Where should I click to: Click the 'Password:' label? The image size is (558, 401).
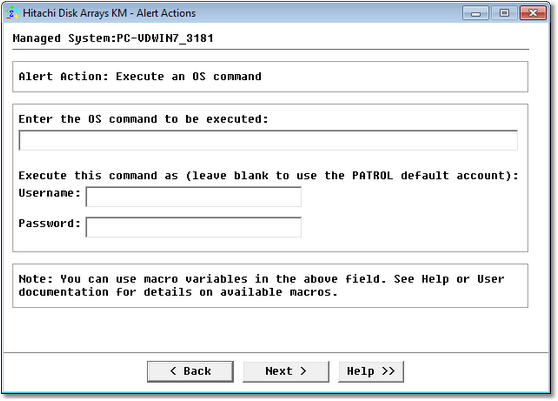pos(49,223)
